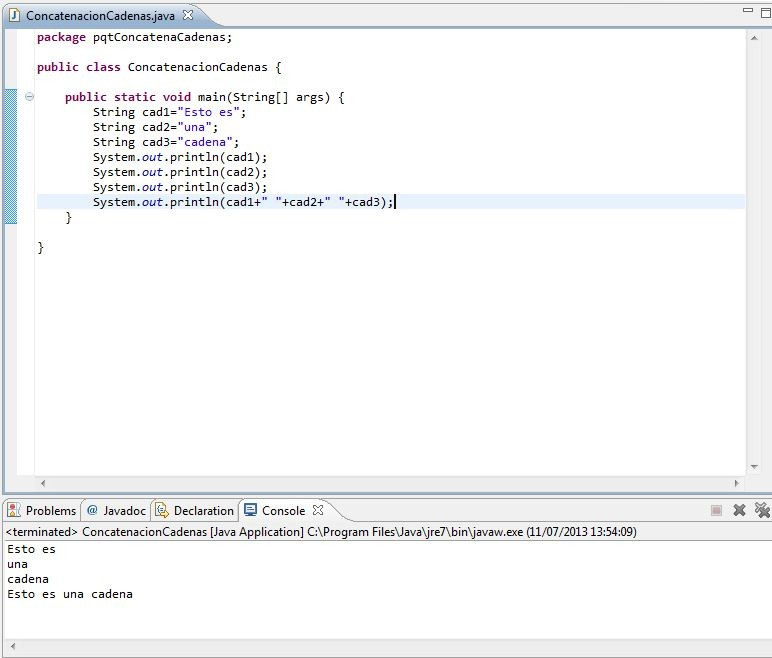Click the editor vertical scrollbar down arrow
772x658 pixels.
tap(754, 466)
